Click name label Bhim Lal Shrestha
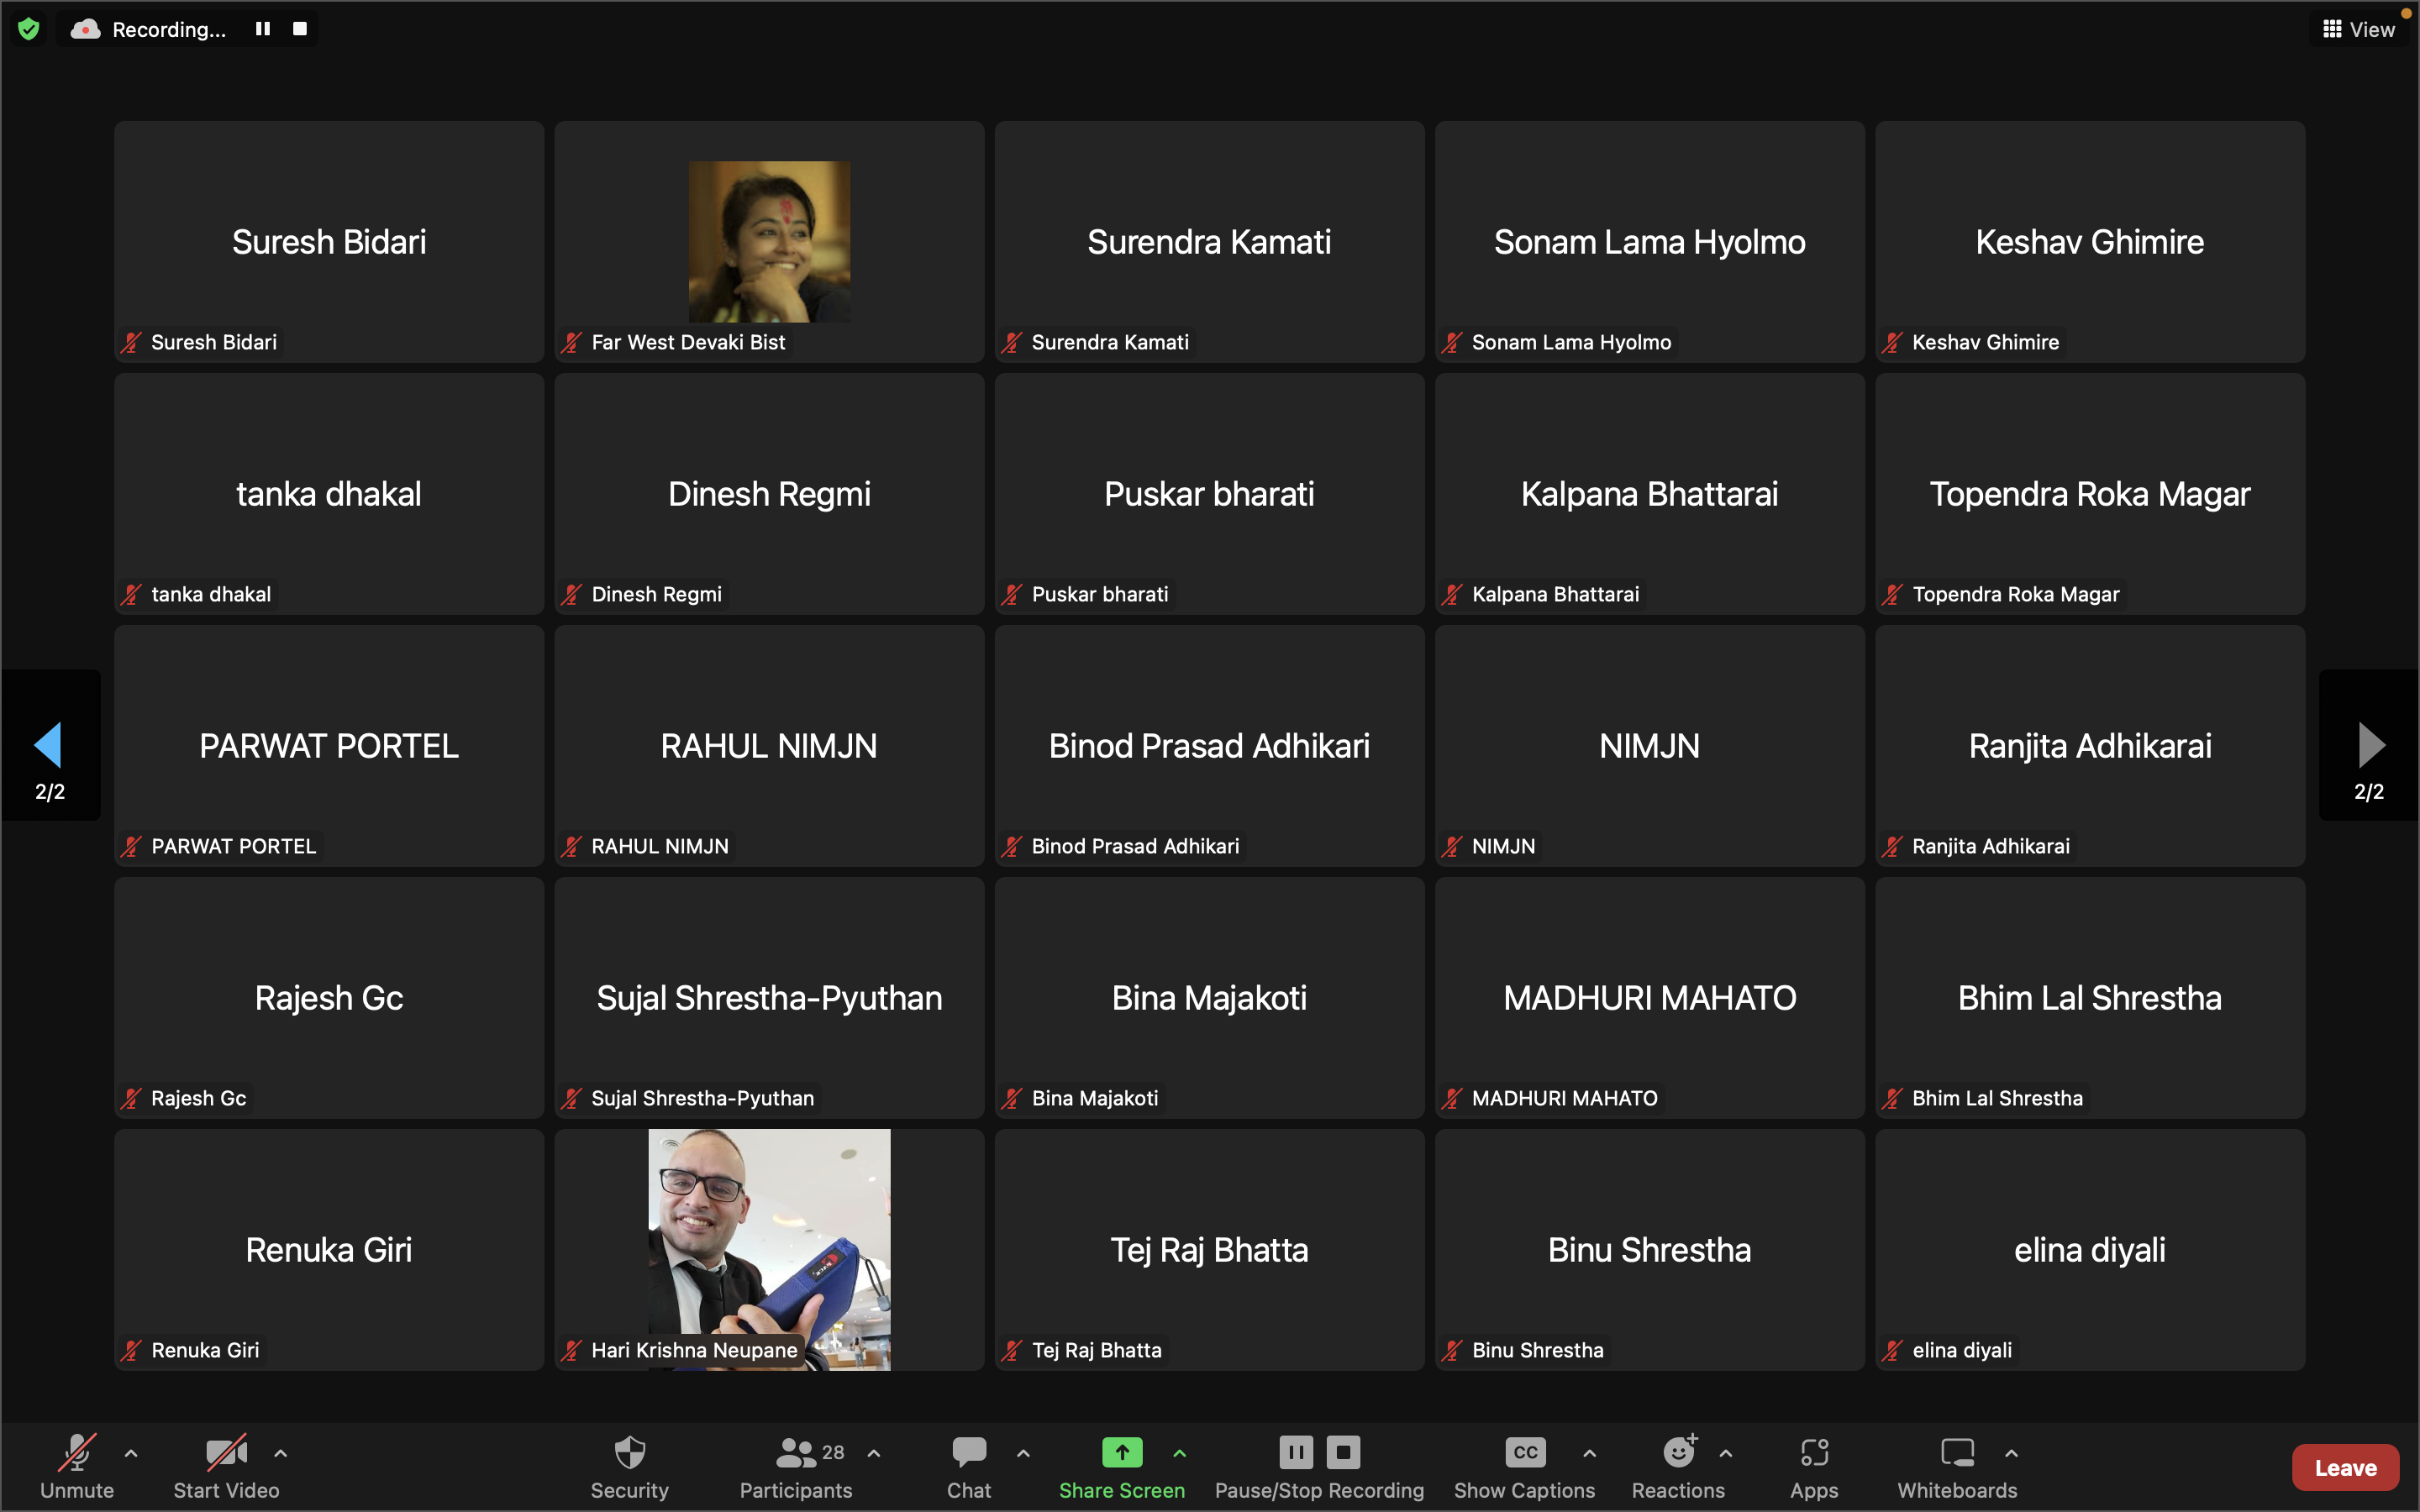Viewport: 2420px width, 1512px height. [x=1997, y=1098]
